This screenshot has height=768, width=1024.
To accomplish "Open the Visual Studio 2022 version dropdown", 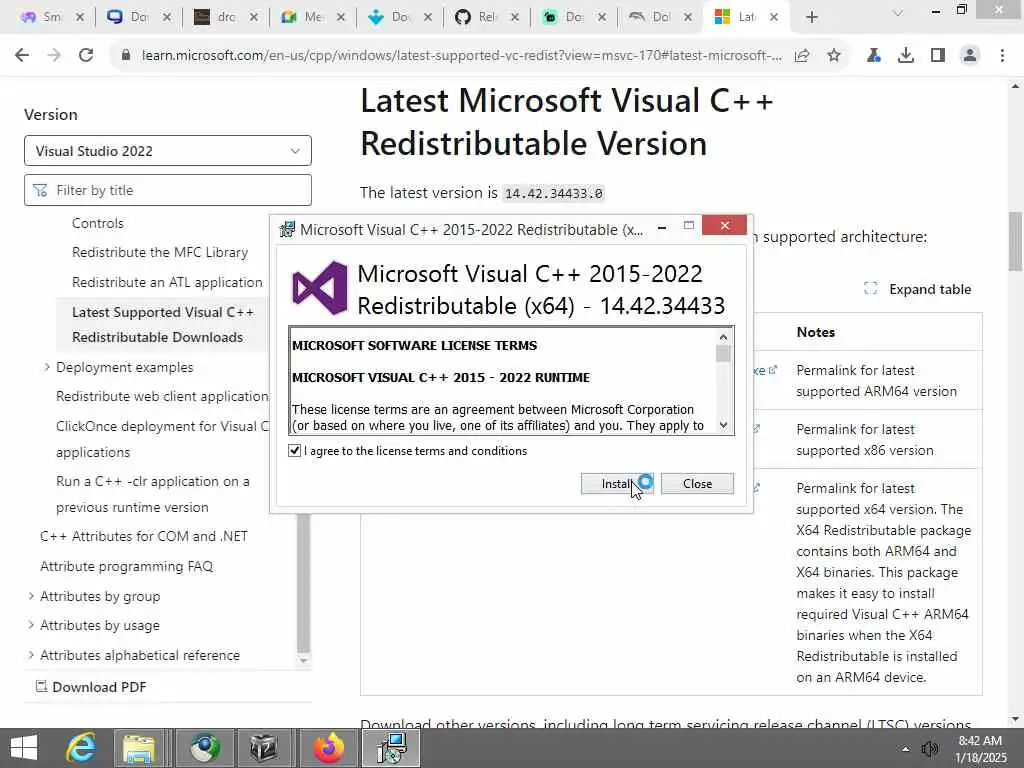I will point(168,151).
